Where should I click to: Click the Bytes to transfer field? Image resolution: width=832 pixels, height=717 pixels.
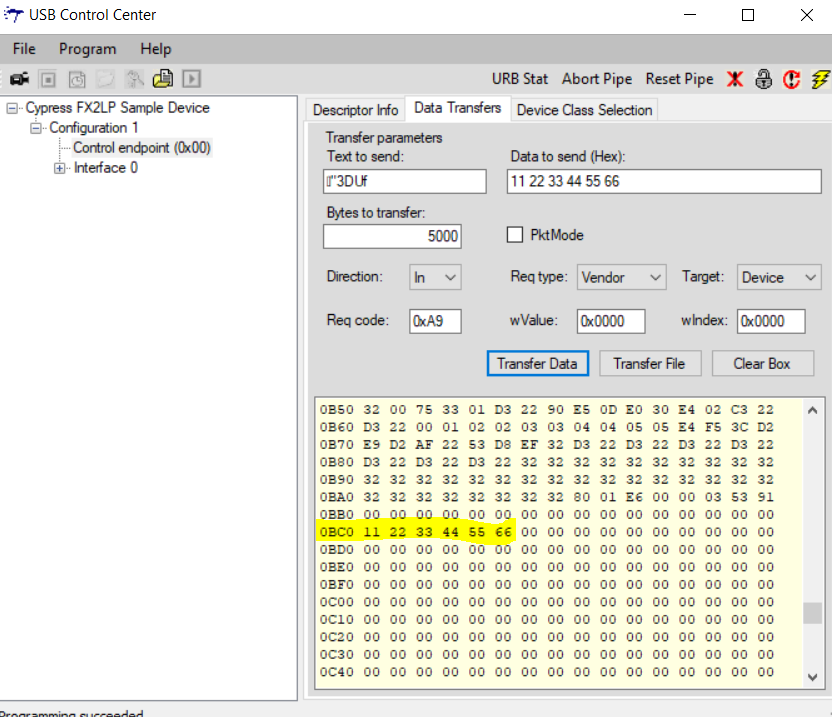pyautogui.click(x=392, y=236)
